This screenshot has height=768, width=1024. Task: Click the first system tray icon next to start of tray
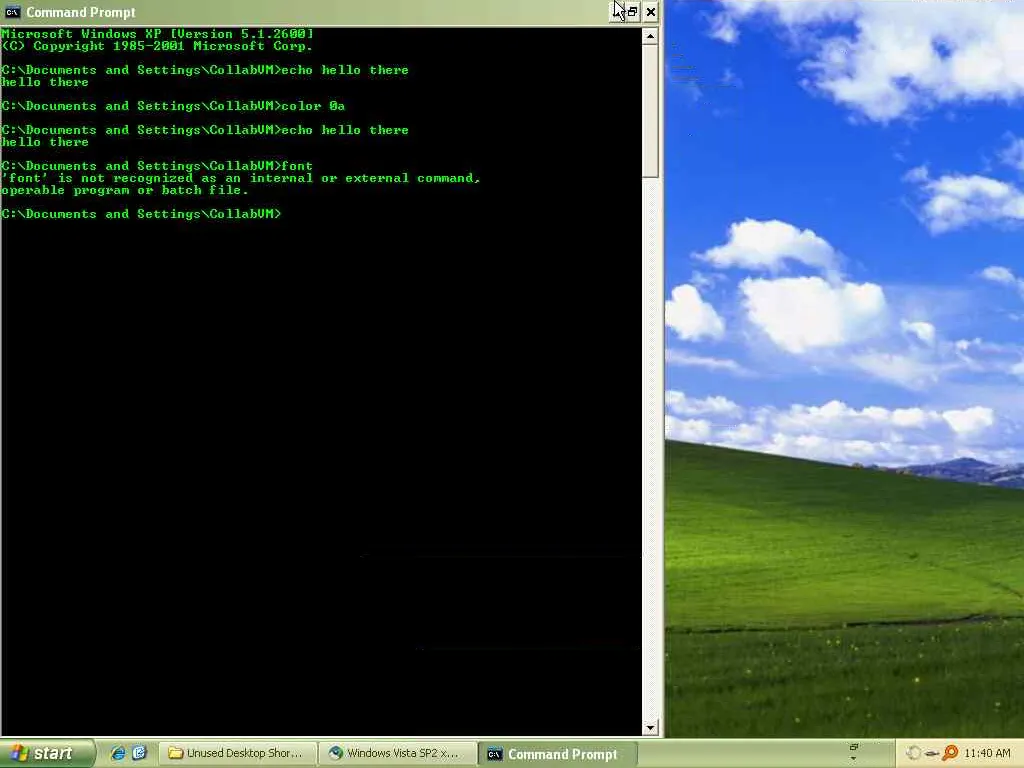913,753
